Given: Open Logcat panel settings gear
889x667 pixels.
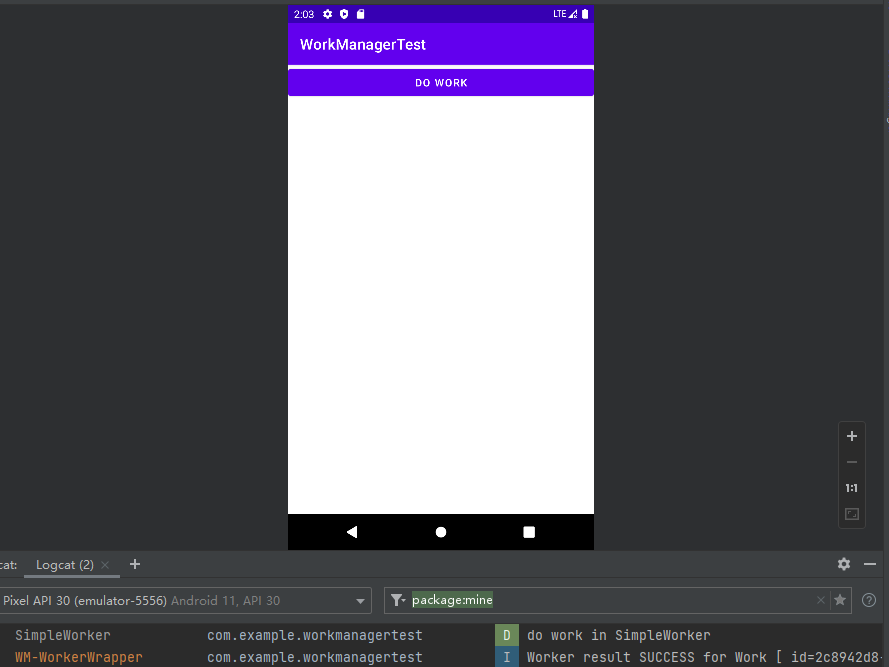Looking at the screenshot, I should coord(844,564).
